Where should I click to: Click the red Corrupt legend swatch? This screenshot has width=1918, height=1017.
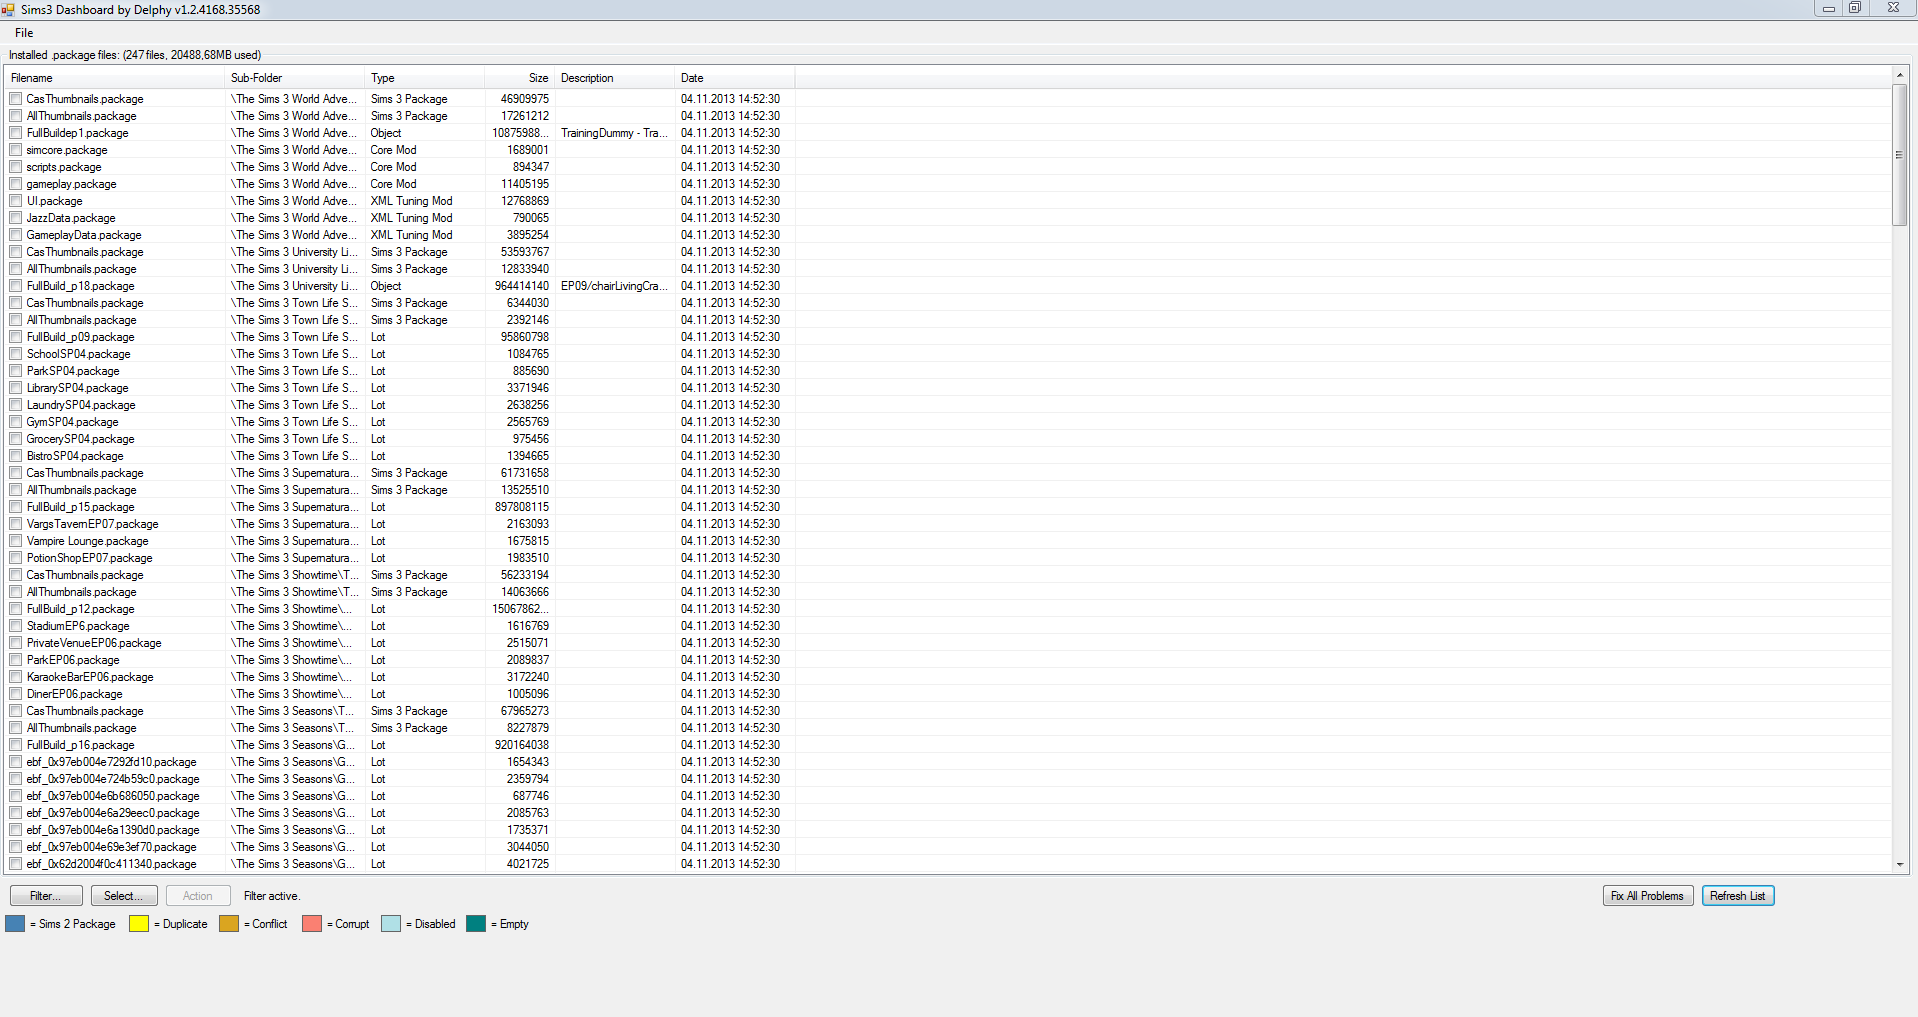(x=312, y=923)
